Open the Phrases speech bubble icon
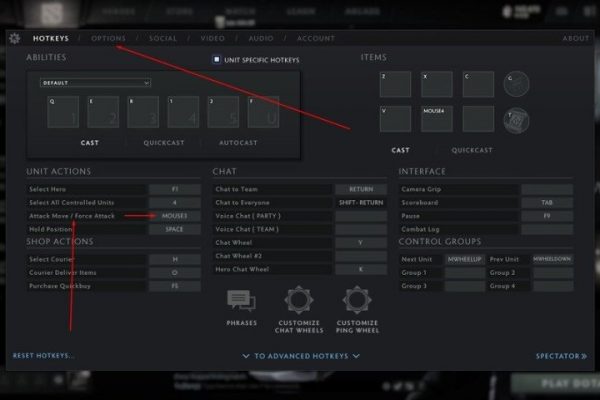 [x=241, y=300]
